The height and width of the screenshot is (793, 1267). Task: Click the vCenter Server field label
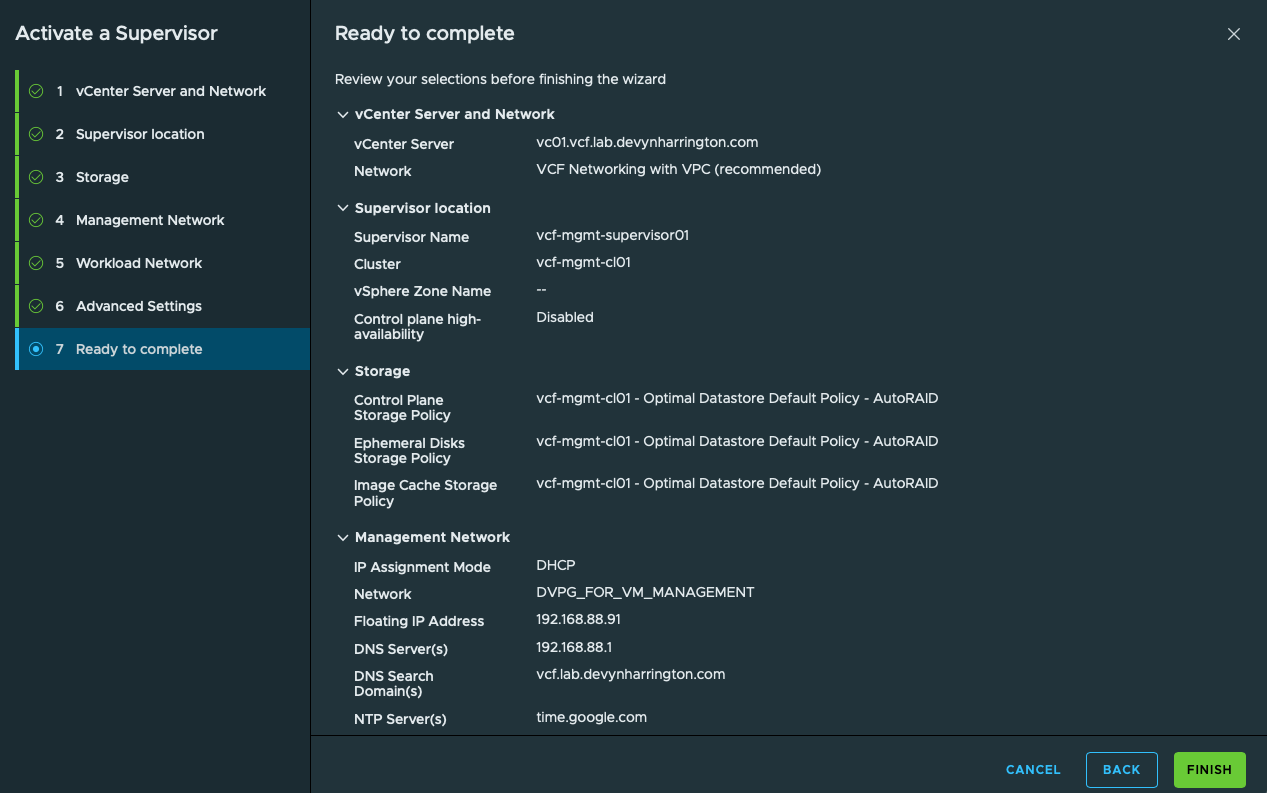[404, 144]
